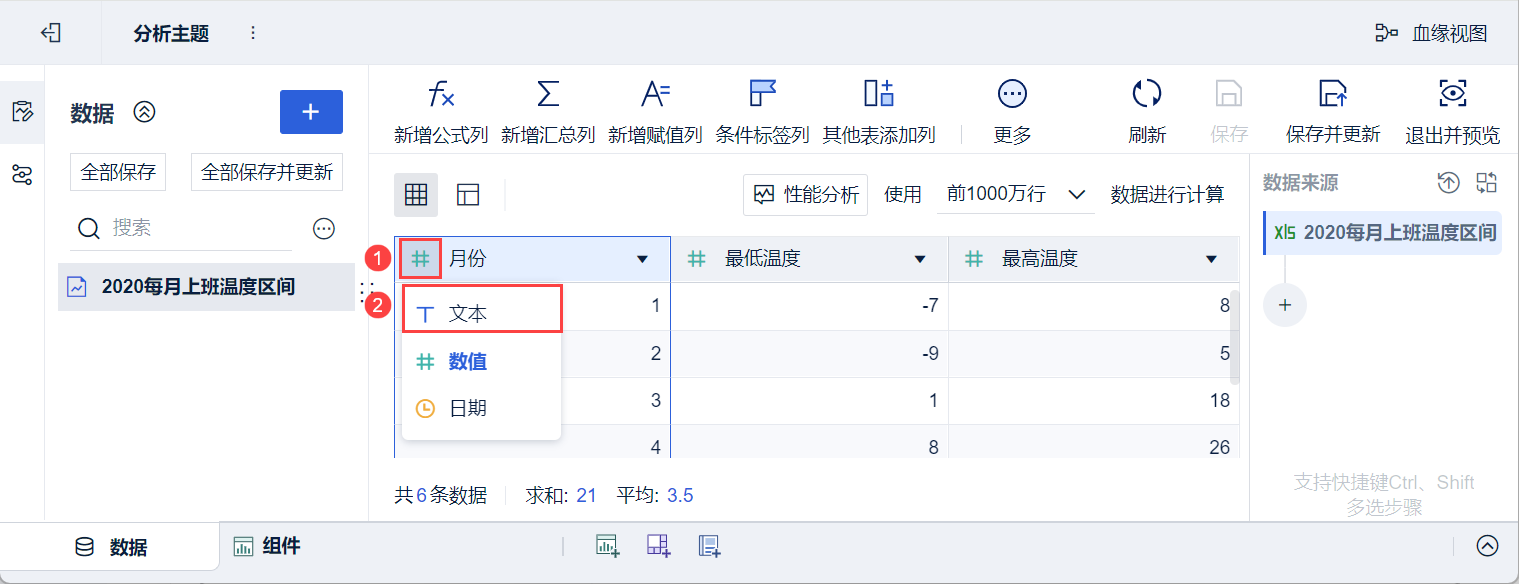Screen dimensions: 1519x584
Task: Click the 新增汇总列 sigma icon
Action: 548,94
